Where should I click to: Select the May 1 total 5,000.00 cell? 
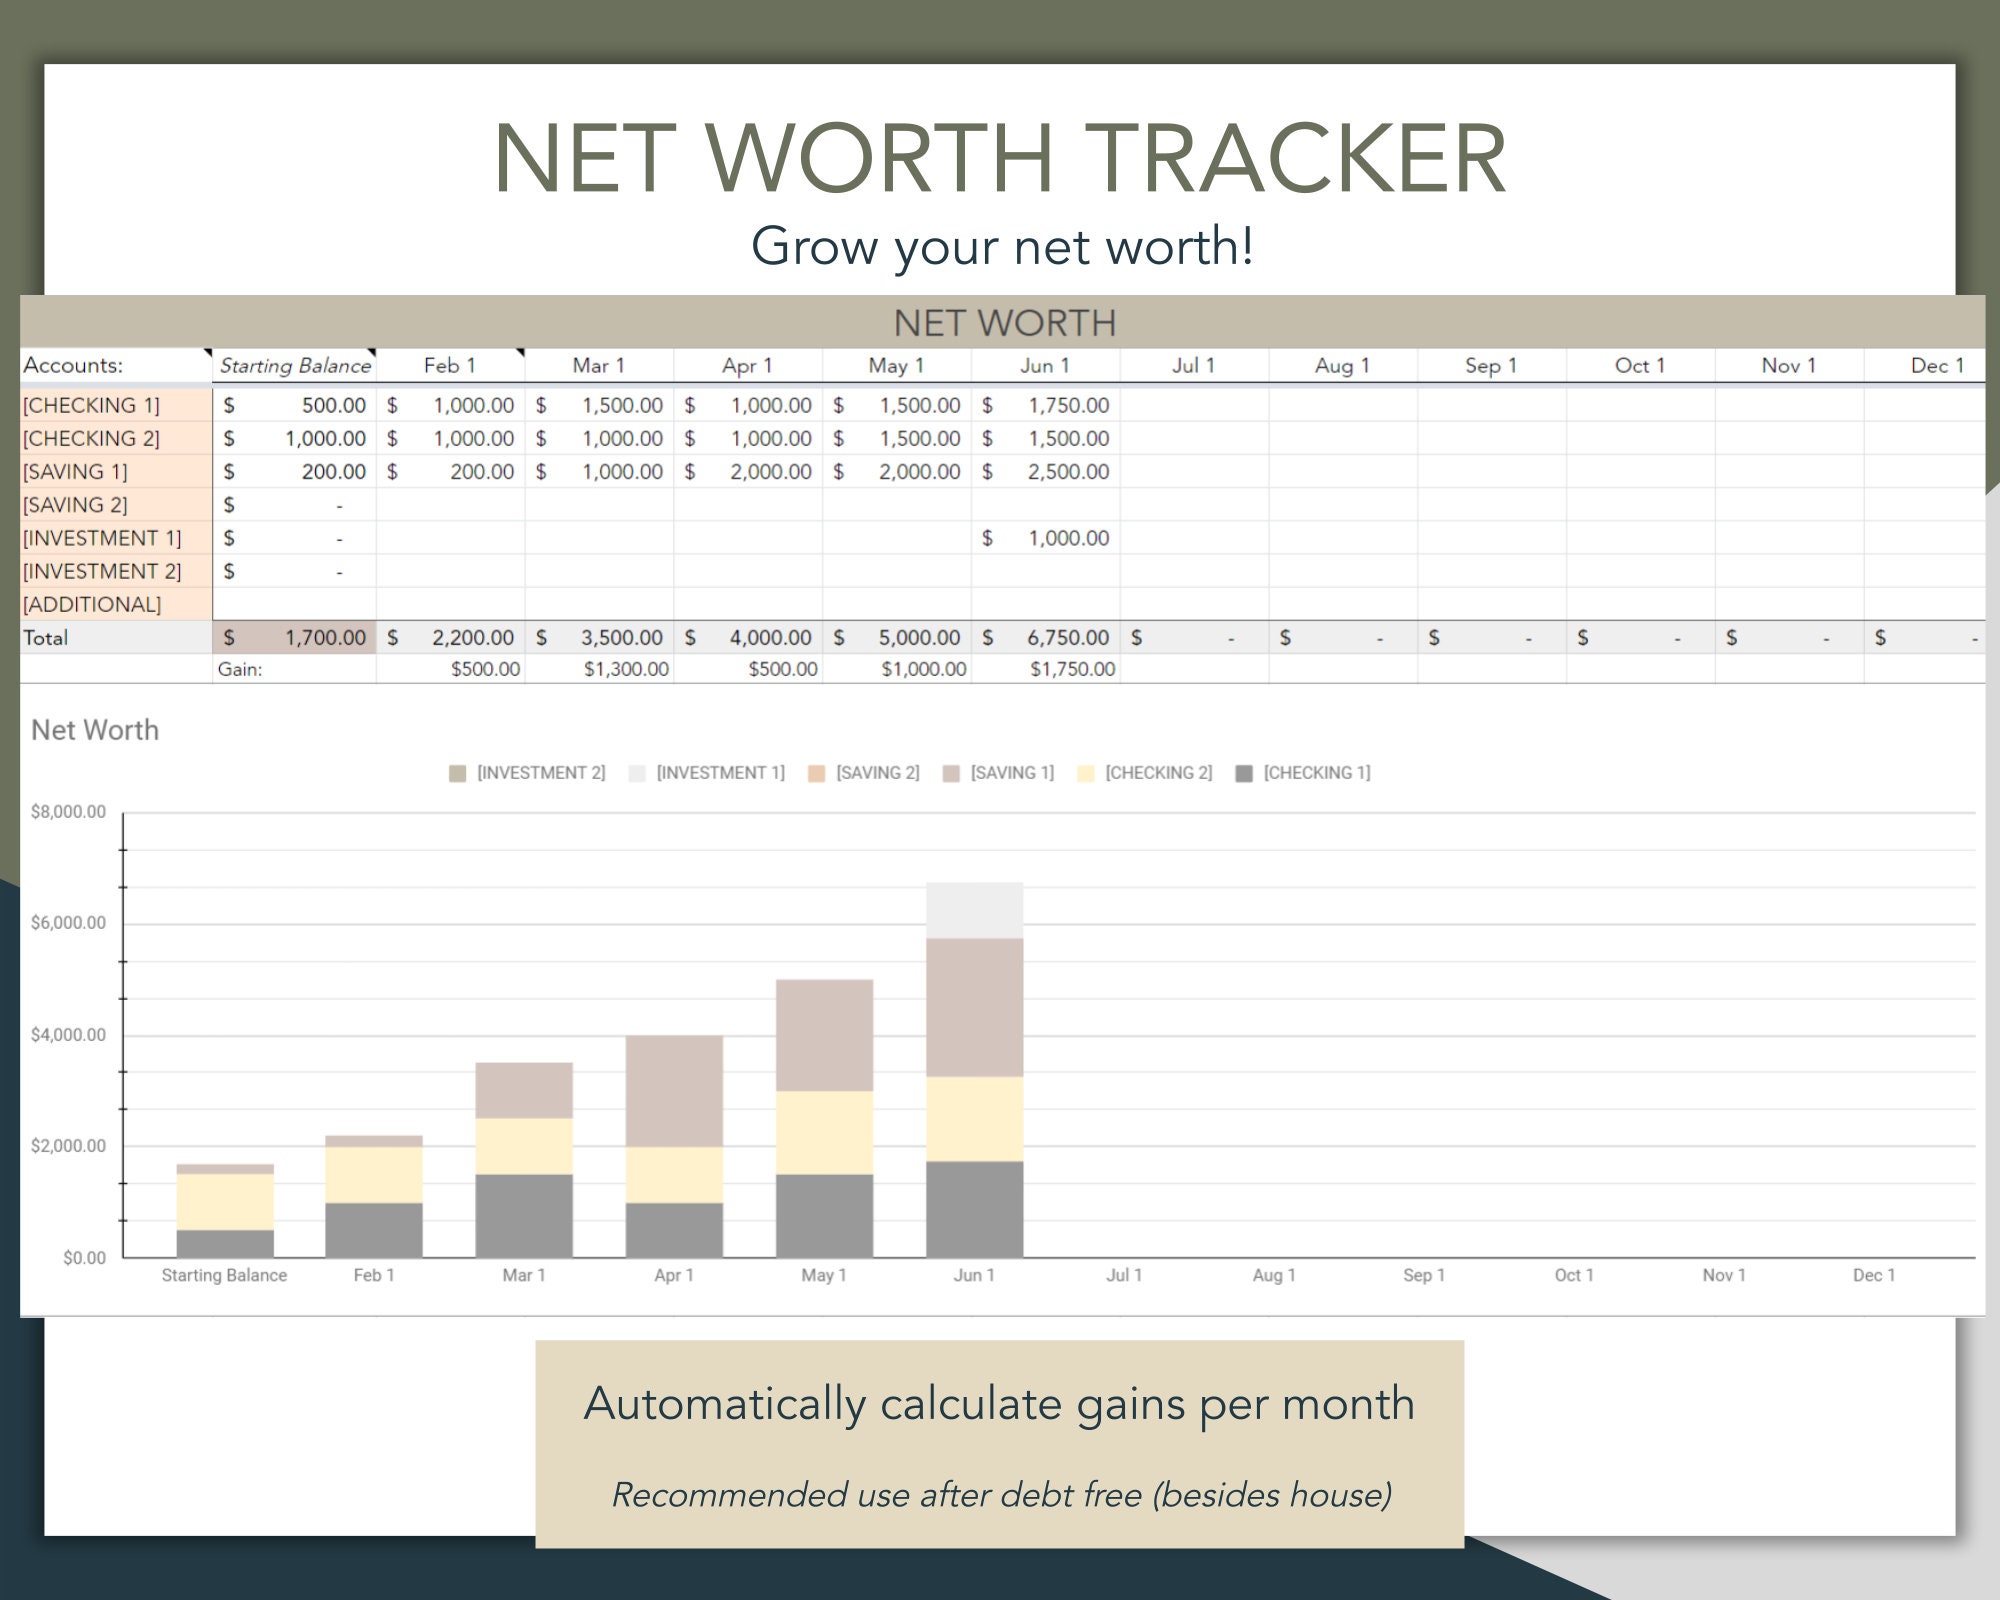click(897, 637)
